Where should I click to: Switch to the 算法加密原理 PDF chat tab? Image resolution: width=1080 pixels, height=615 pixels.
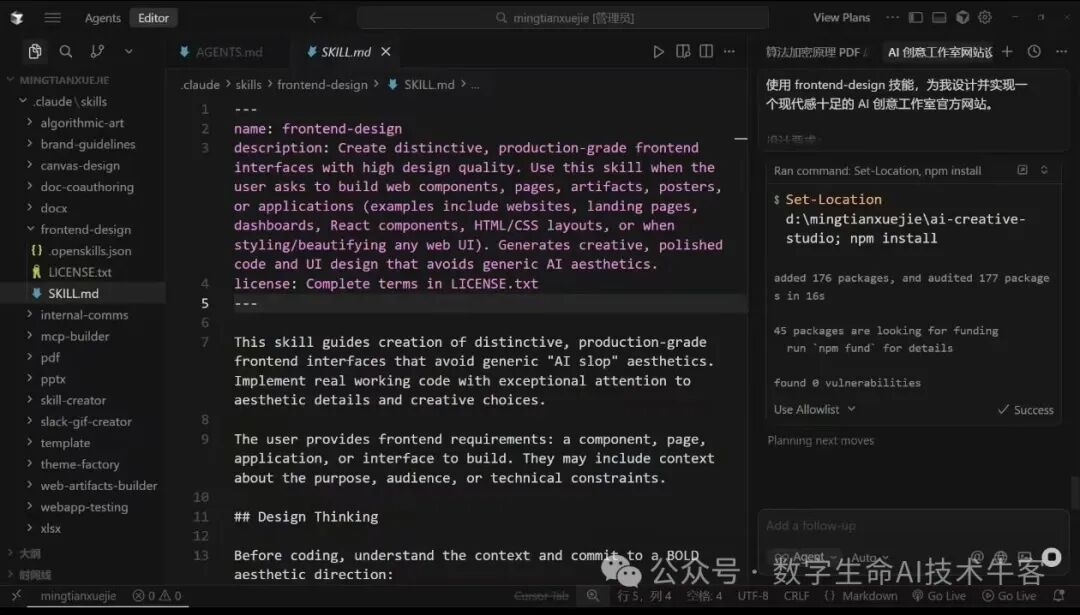pyautogui.click(x=817, y=52)
